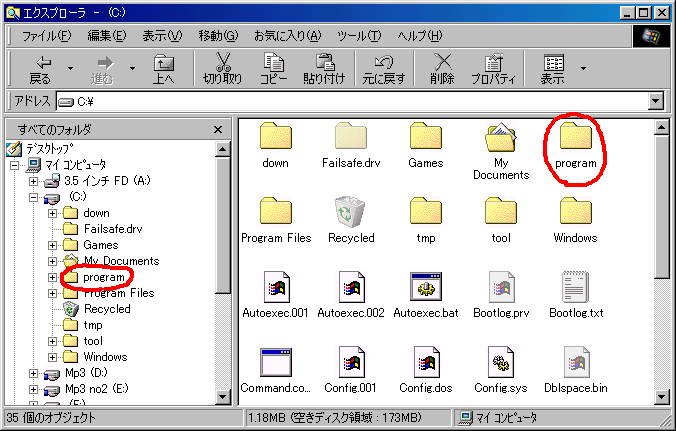Image resolution: width=676 pixels, height=431 pixels.
Task: Open the 移動(G) menu
Action: point(218,36)
